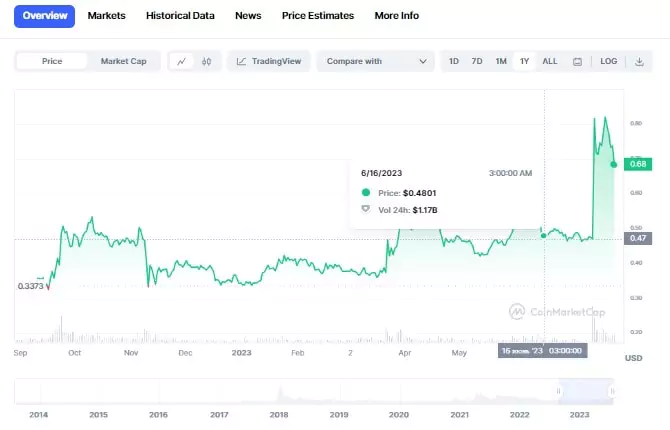Expand the Compare with dropdown

point(375,61)
